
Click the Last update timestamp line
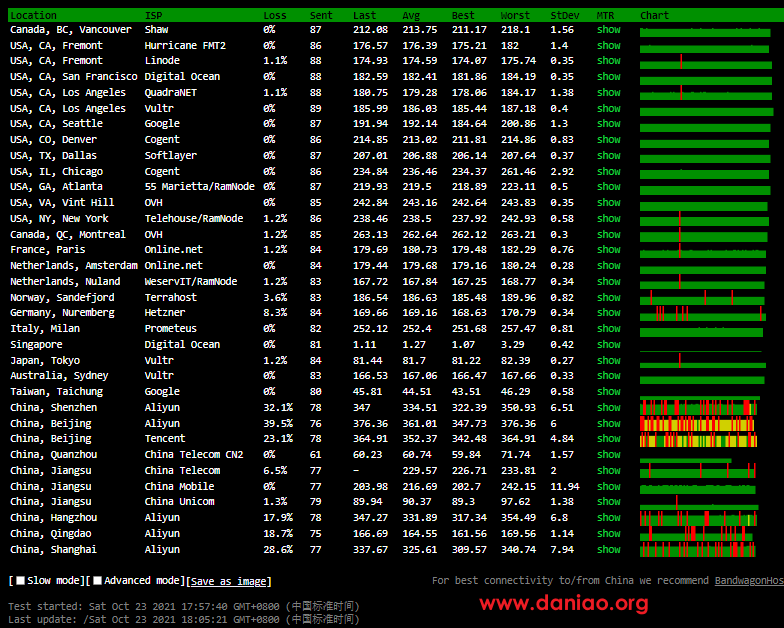[x=184, y=620]
